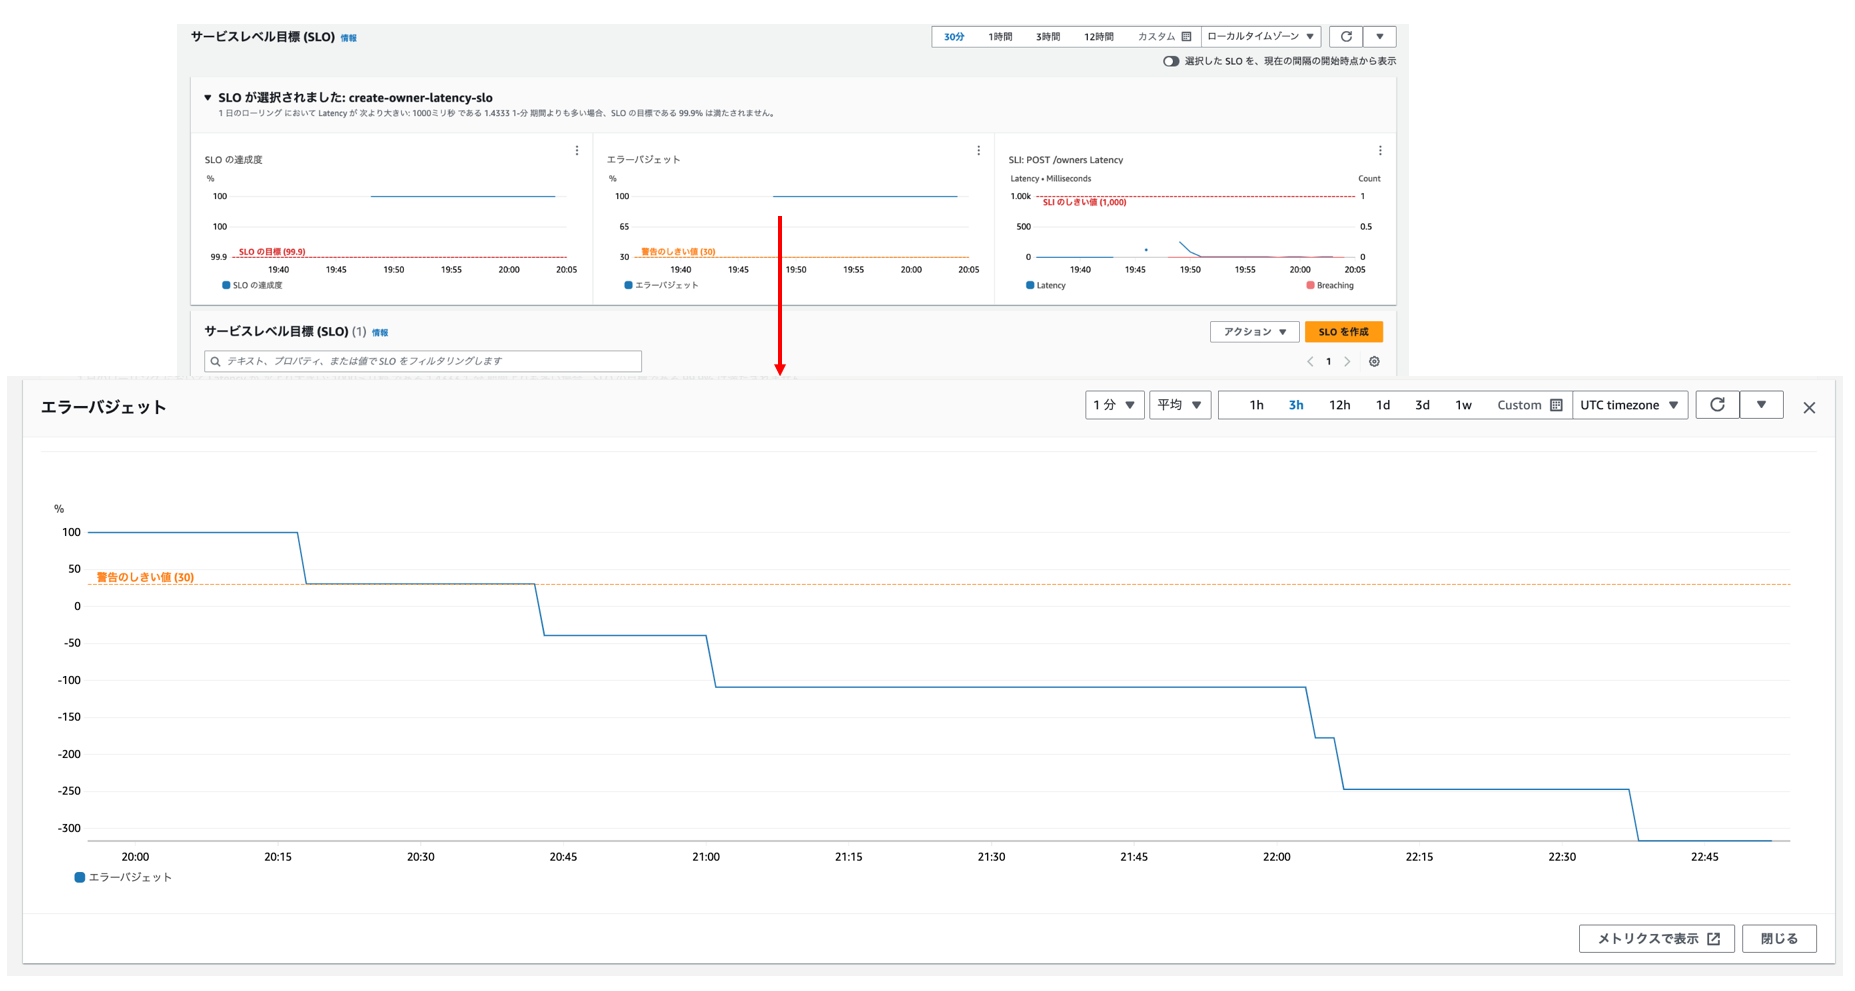Open the SLO attainment widget's three-dot menu

point(577,151)
